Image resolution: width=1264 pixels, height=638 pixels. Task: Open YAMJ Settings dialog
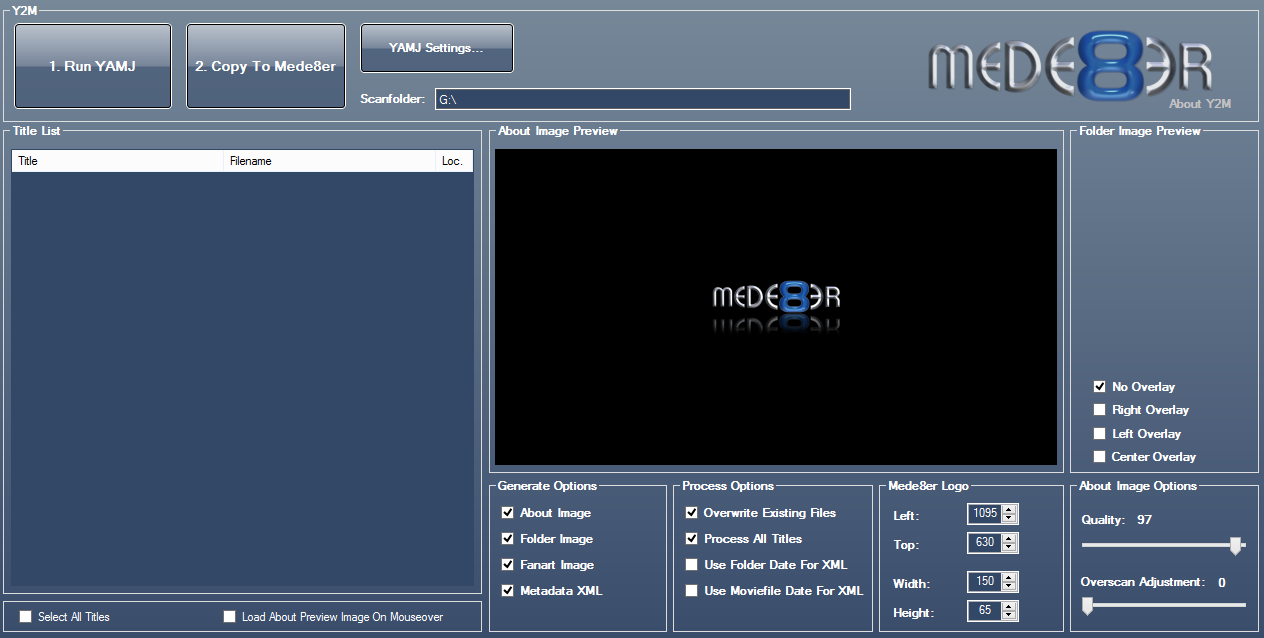[x=436, y=48]
